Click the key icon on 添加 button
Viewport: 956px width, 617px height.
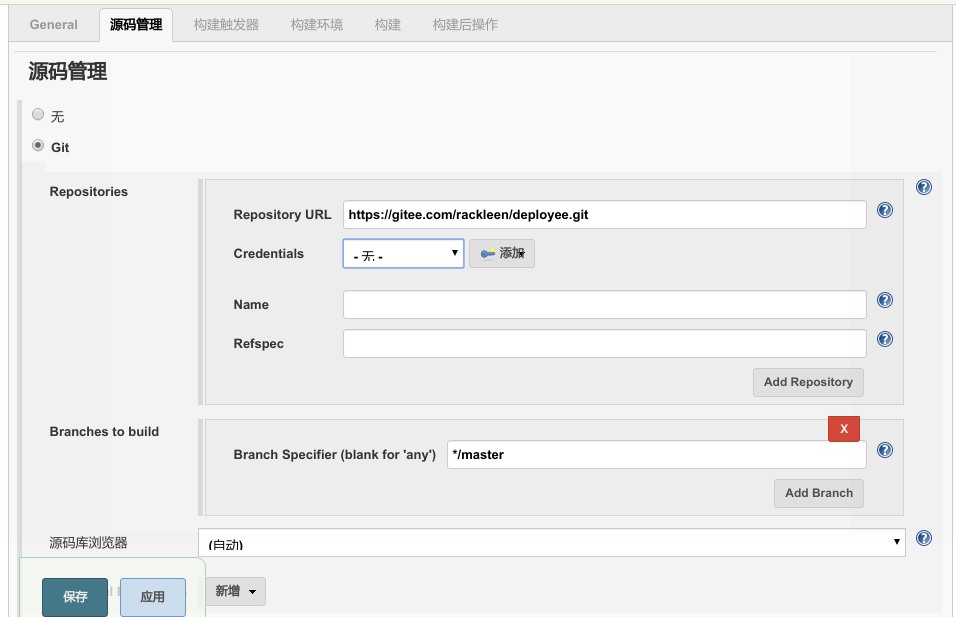(x=487, y=254)
